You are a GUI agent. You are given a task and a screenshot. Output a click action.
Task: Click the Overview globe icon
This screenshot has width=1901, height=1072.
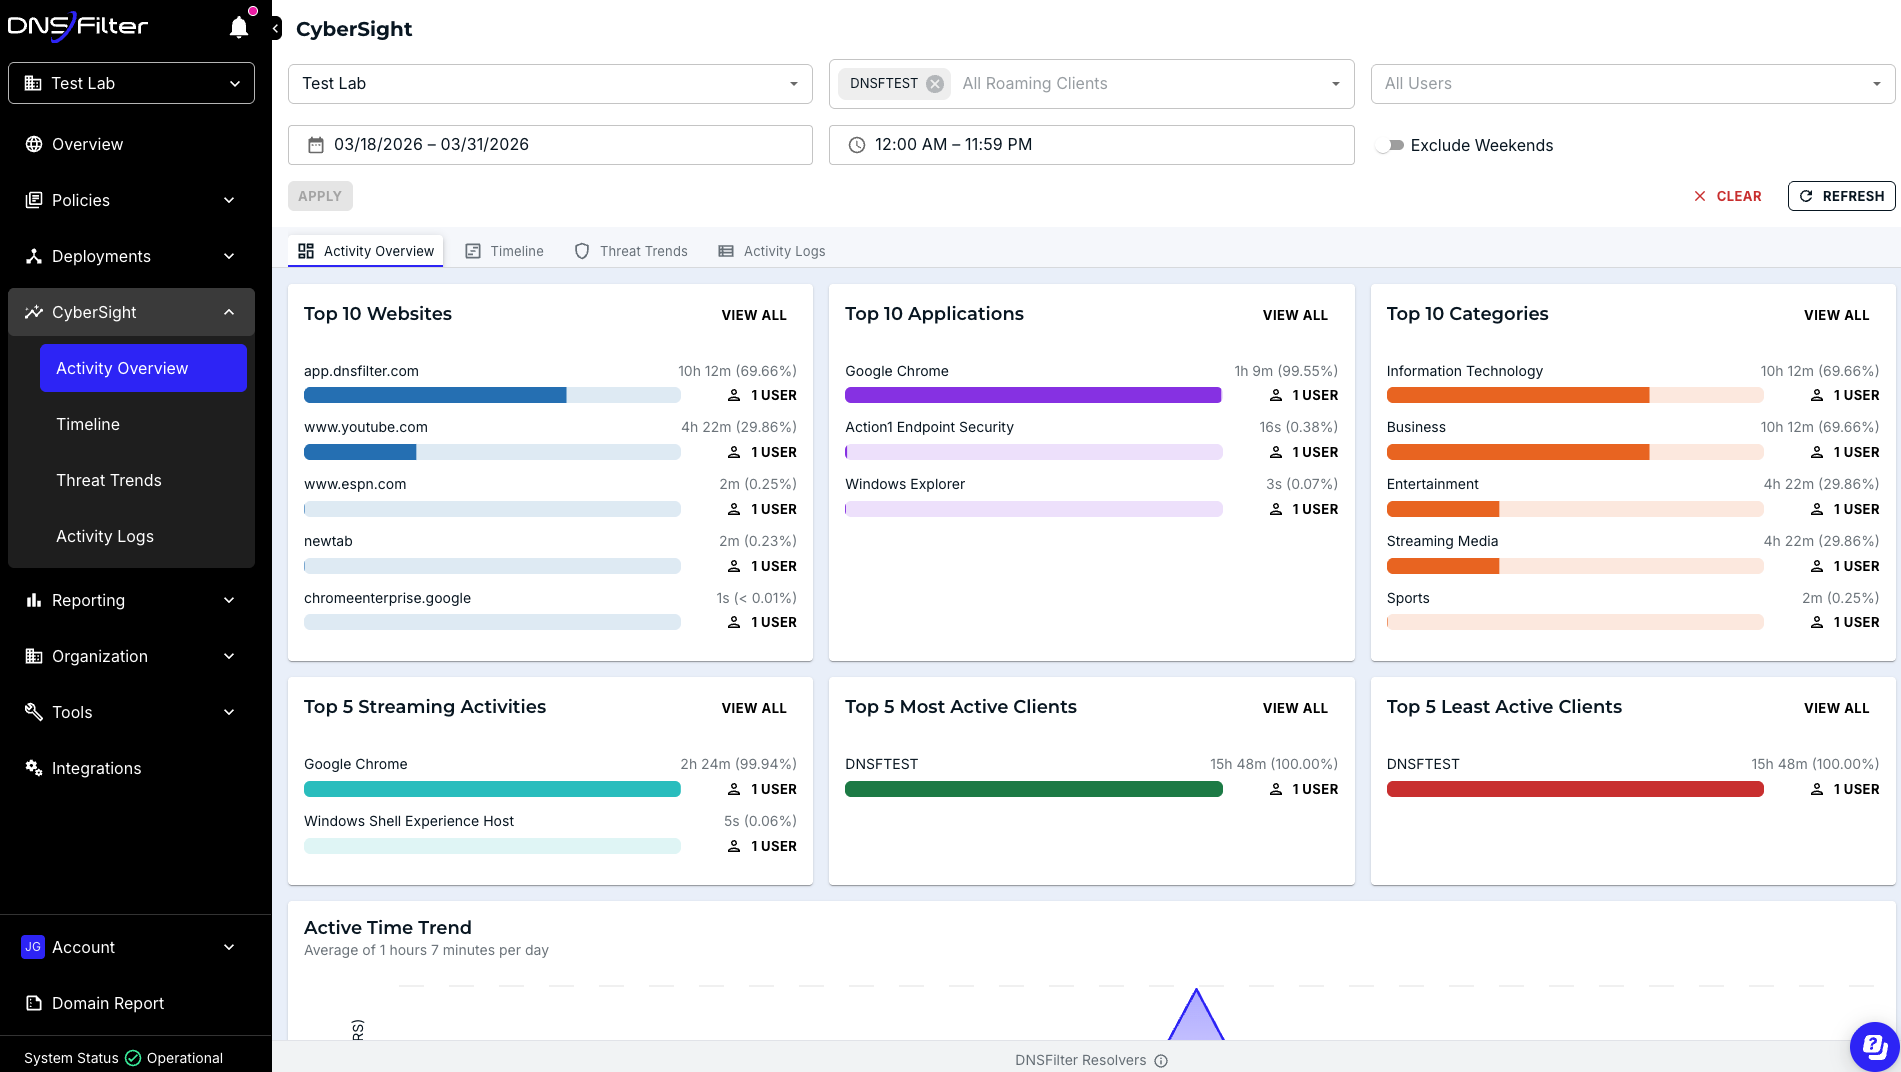point(34,144)
